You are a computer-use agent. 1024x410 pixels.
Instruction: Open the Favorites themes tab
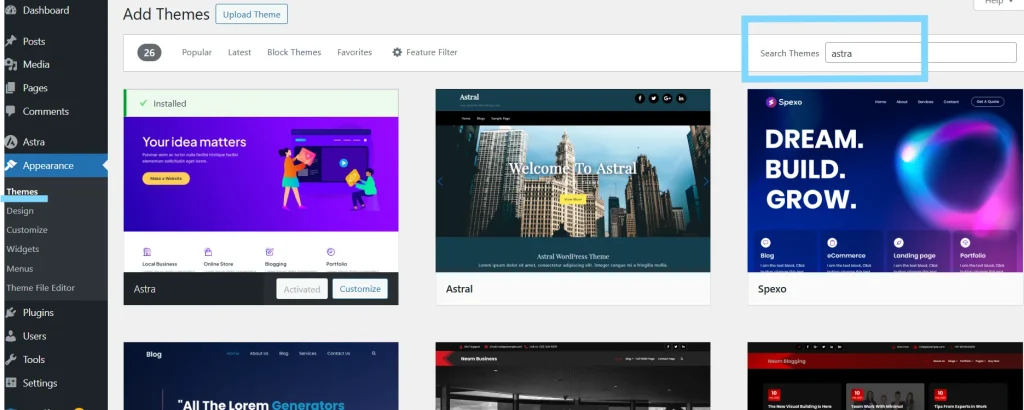coord(354,52)
